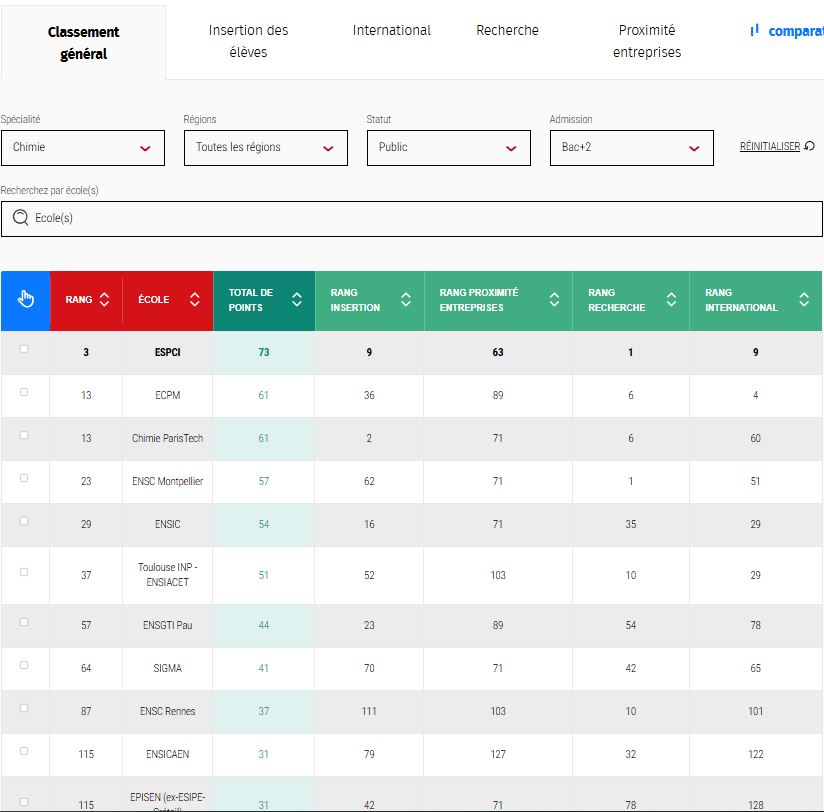The width and height of the screenshot is (824, 812).
Task: Open the Spécialité dropdown showing Chimie
Action: [x=82, y=148]
